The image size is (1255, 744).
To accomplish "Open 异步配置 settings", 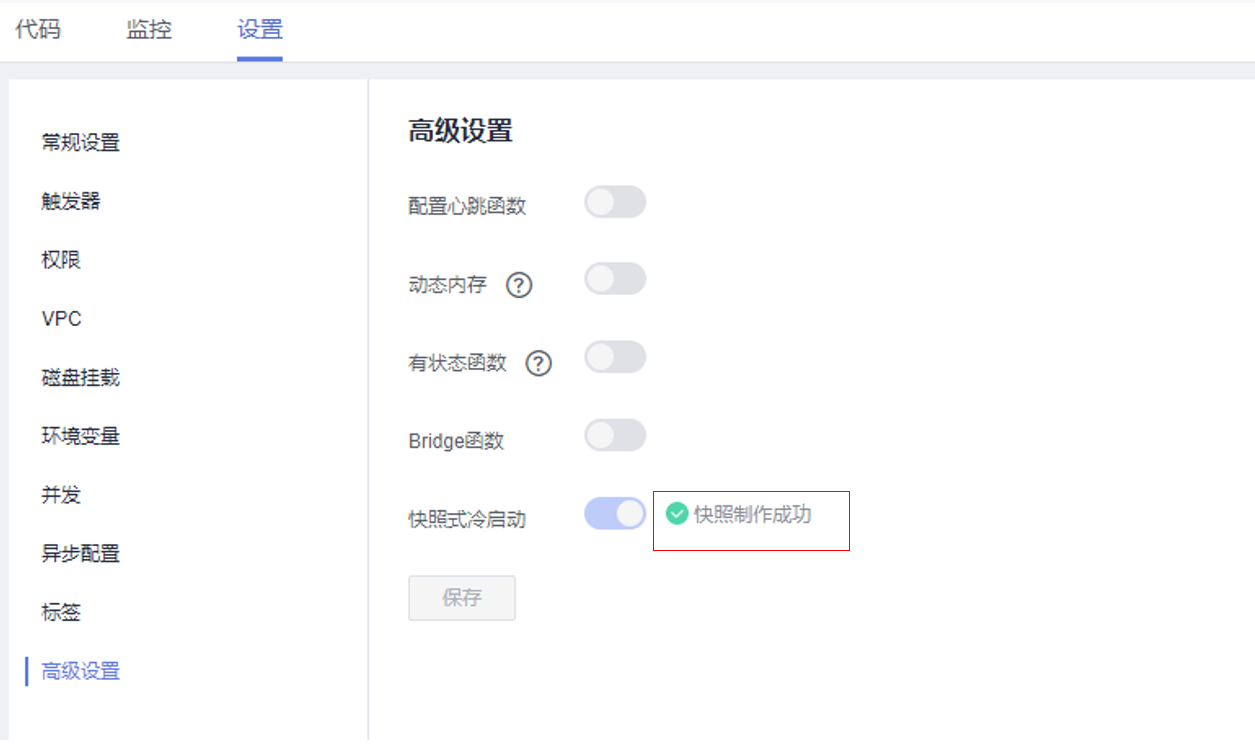I will click(80, 554).
